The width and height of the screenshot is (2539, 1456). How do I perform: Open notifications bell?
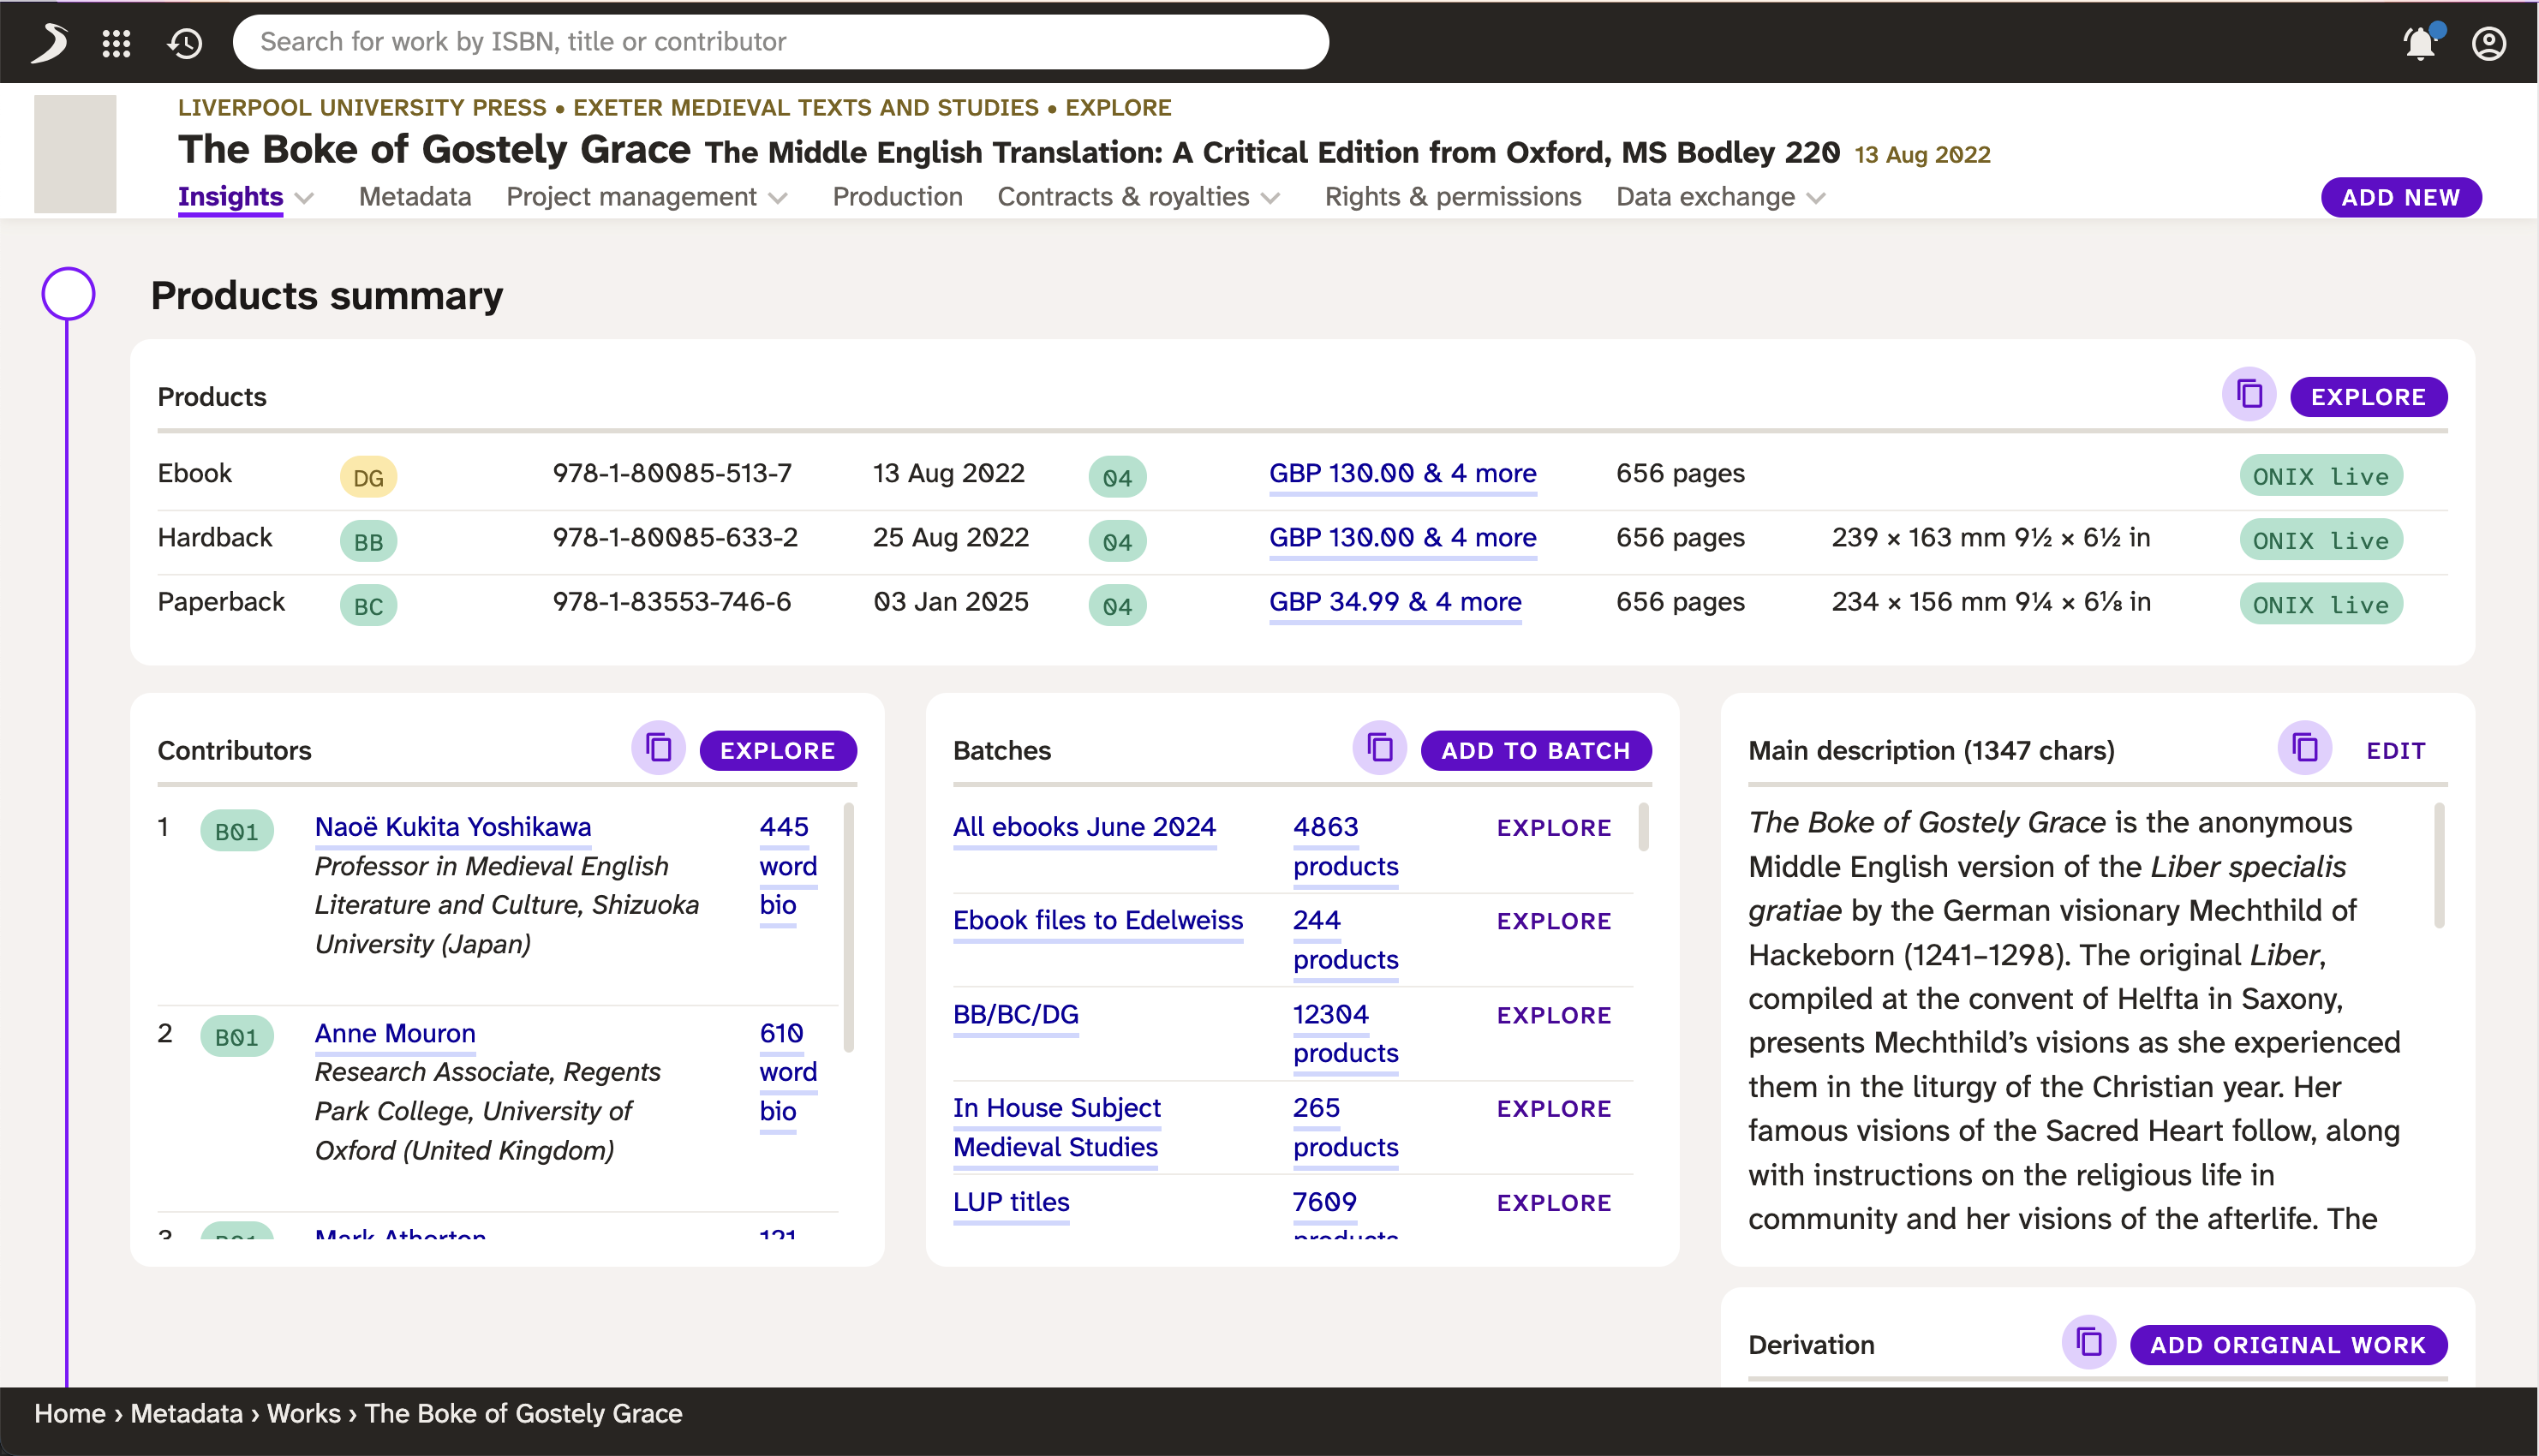[x=2419, y=42]
